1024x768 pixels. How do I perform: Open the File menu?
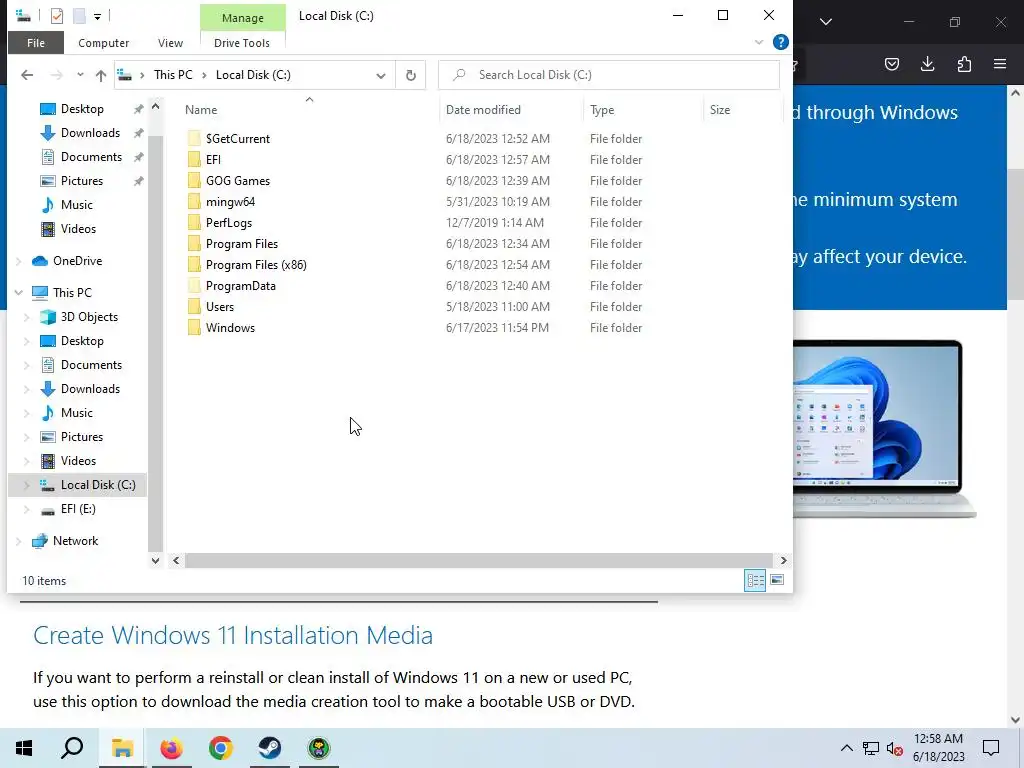pyautogui.click(x=36, y=43)
